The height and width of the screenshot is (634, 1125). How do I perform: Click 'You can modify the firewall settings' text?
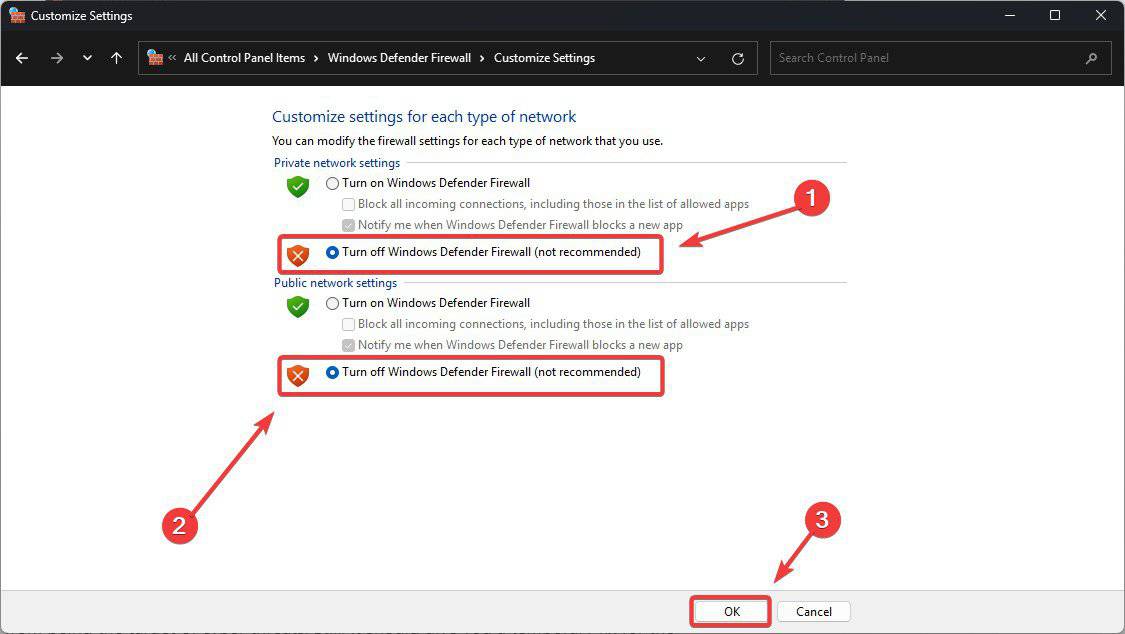(467, 141)
